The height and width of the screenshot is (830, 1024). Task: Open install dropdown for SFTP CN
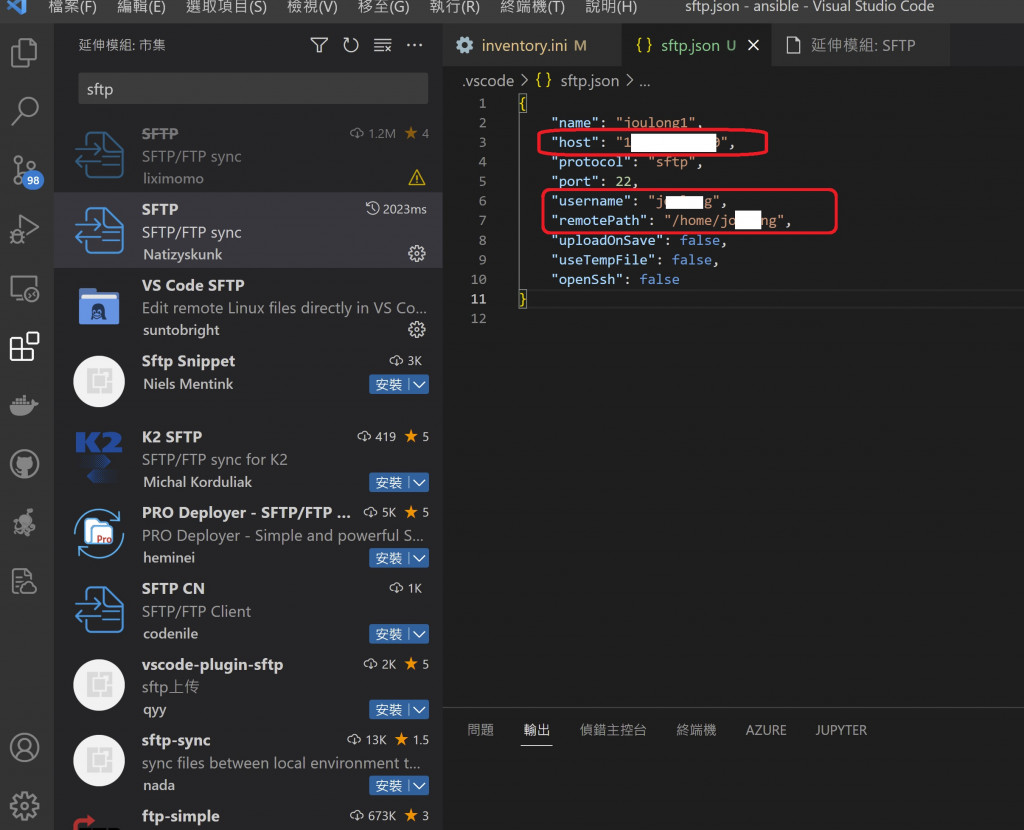[419, 634]
